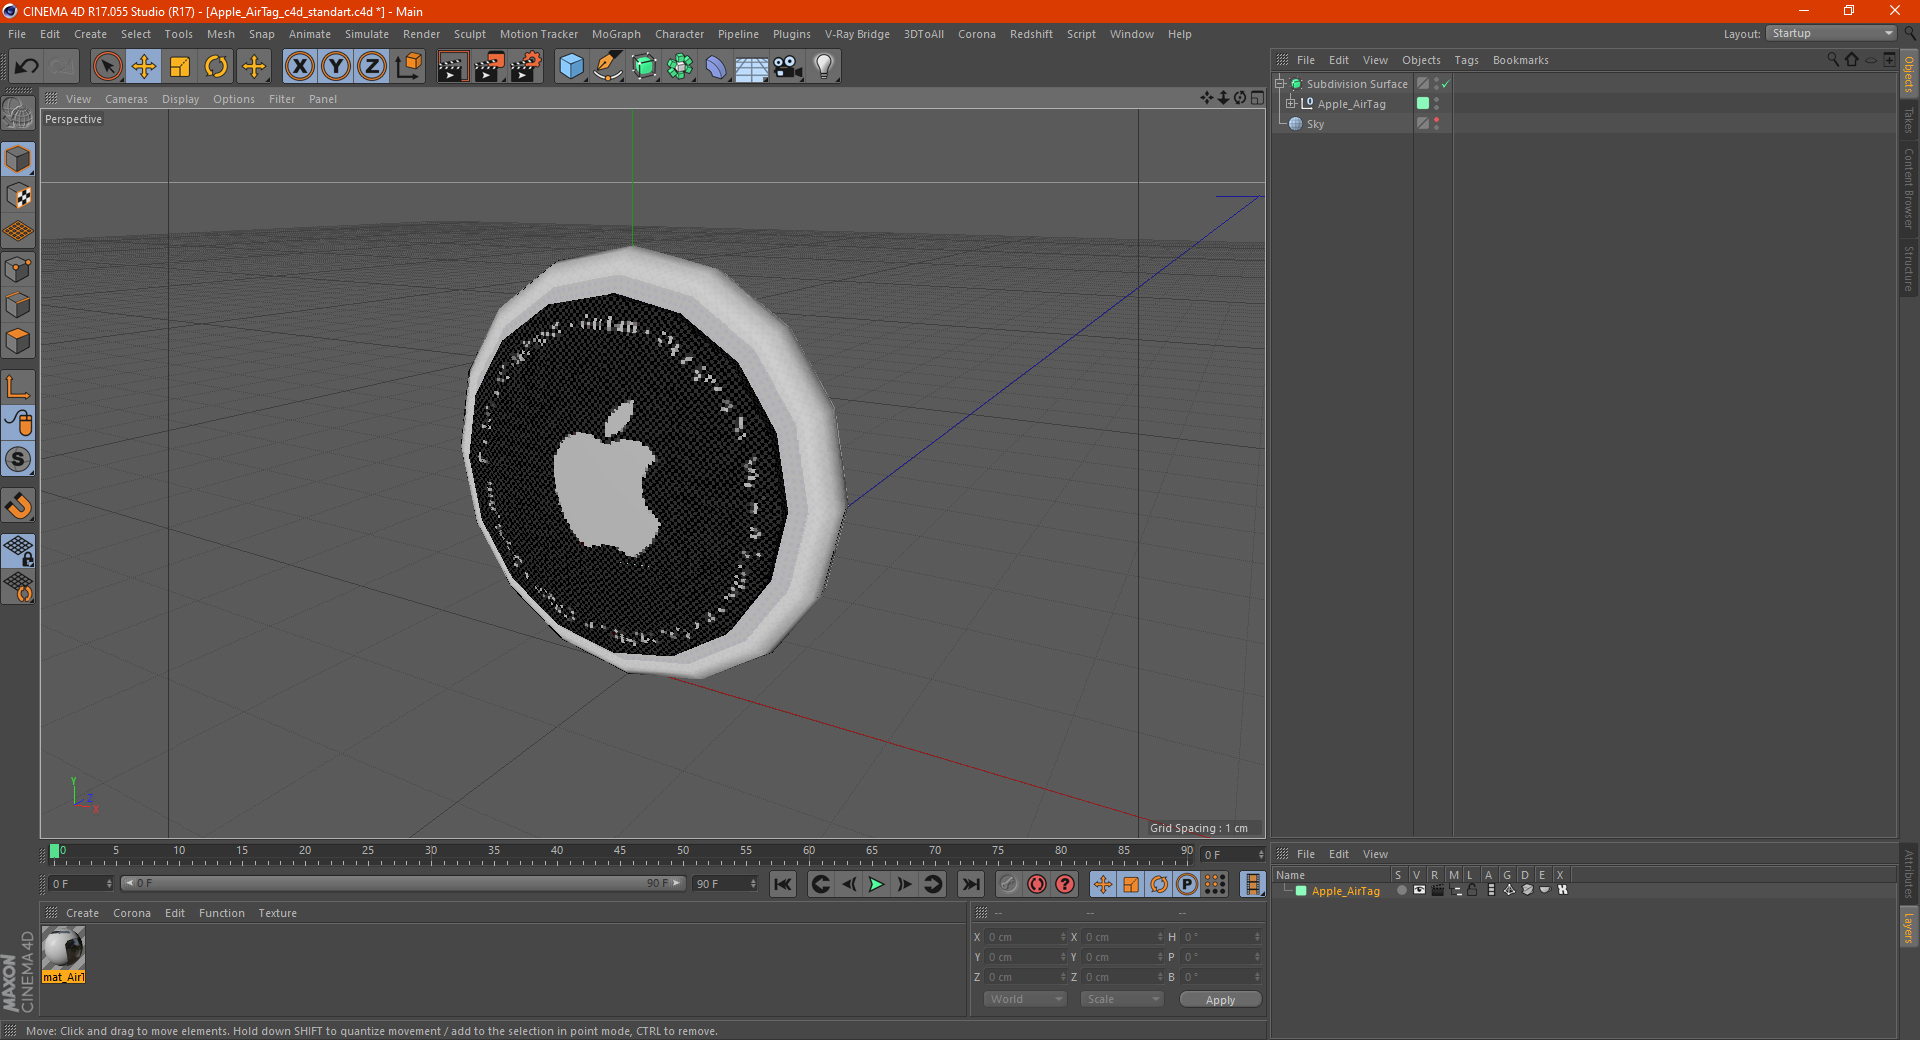
Task: Enable Axis mode in left sidebar
Action: 18,387
